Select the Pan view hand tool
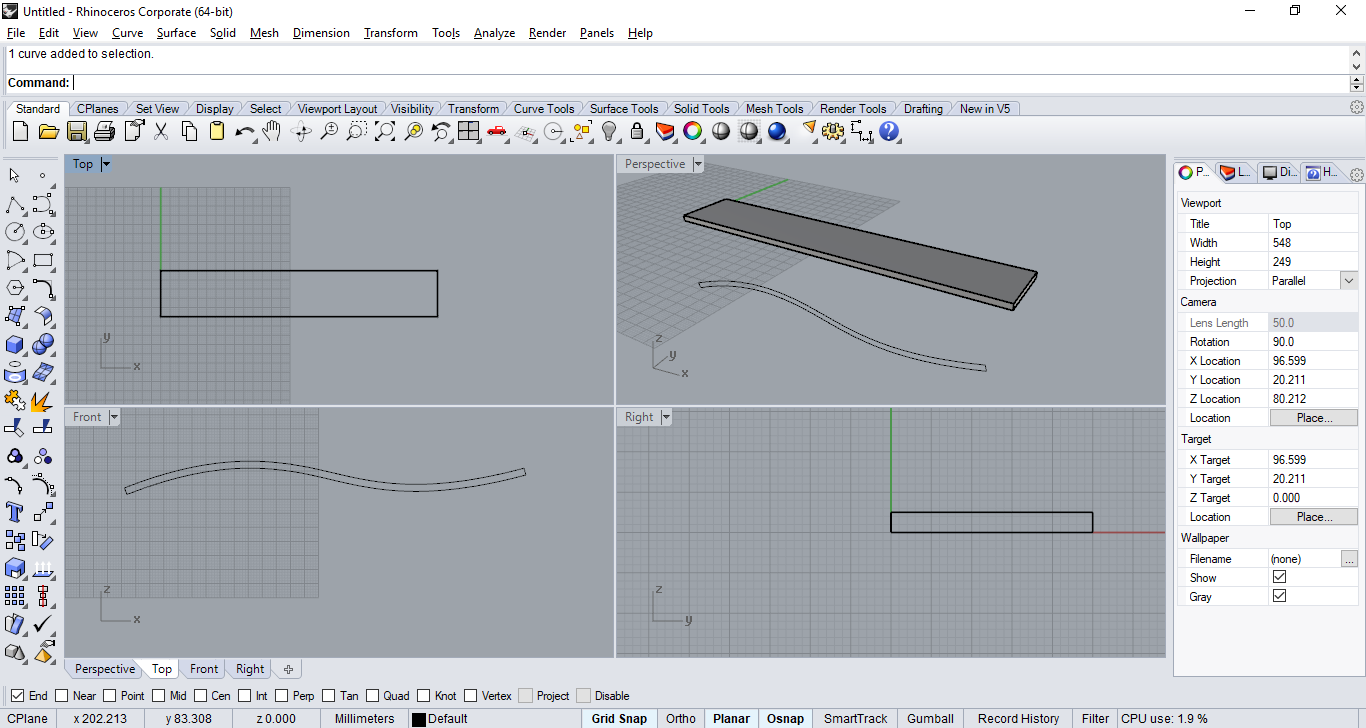Image resolution: width=1366 pixels, height=728 pixels. point(272,131)
